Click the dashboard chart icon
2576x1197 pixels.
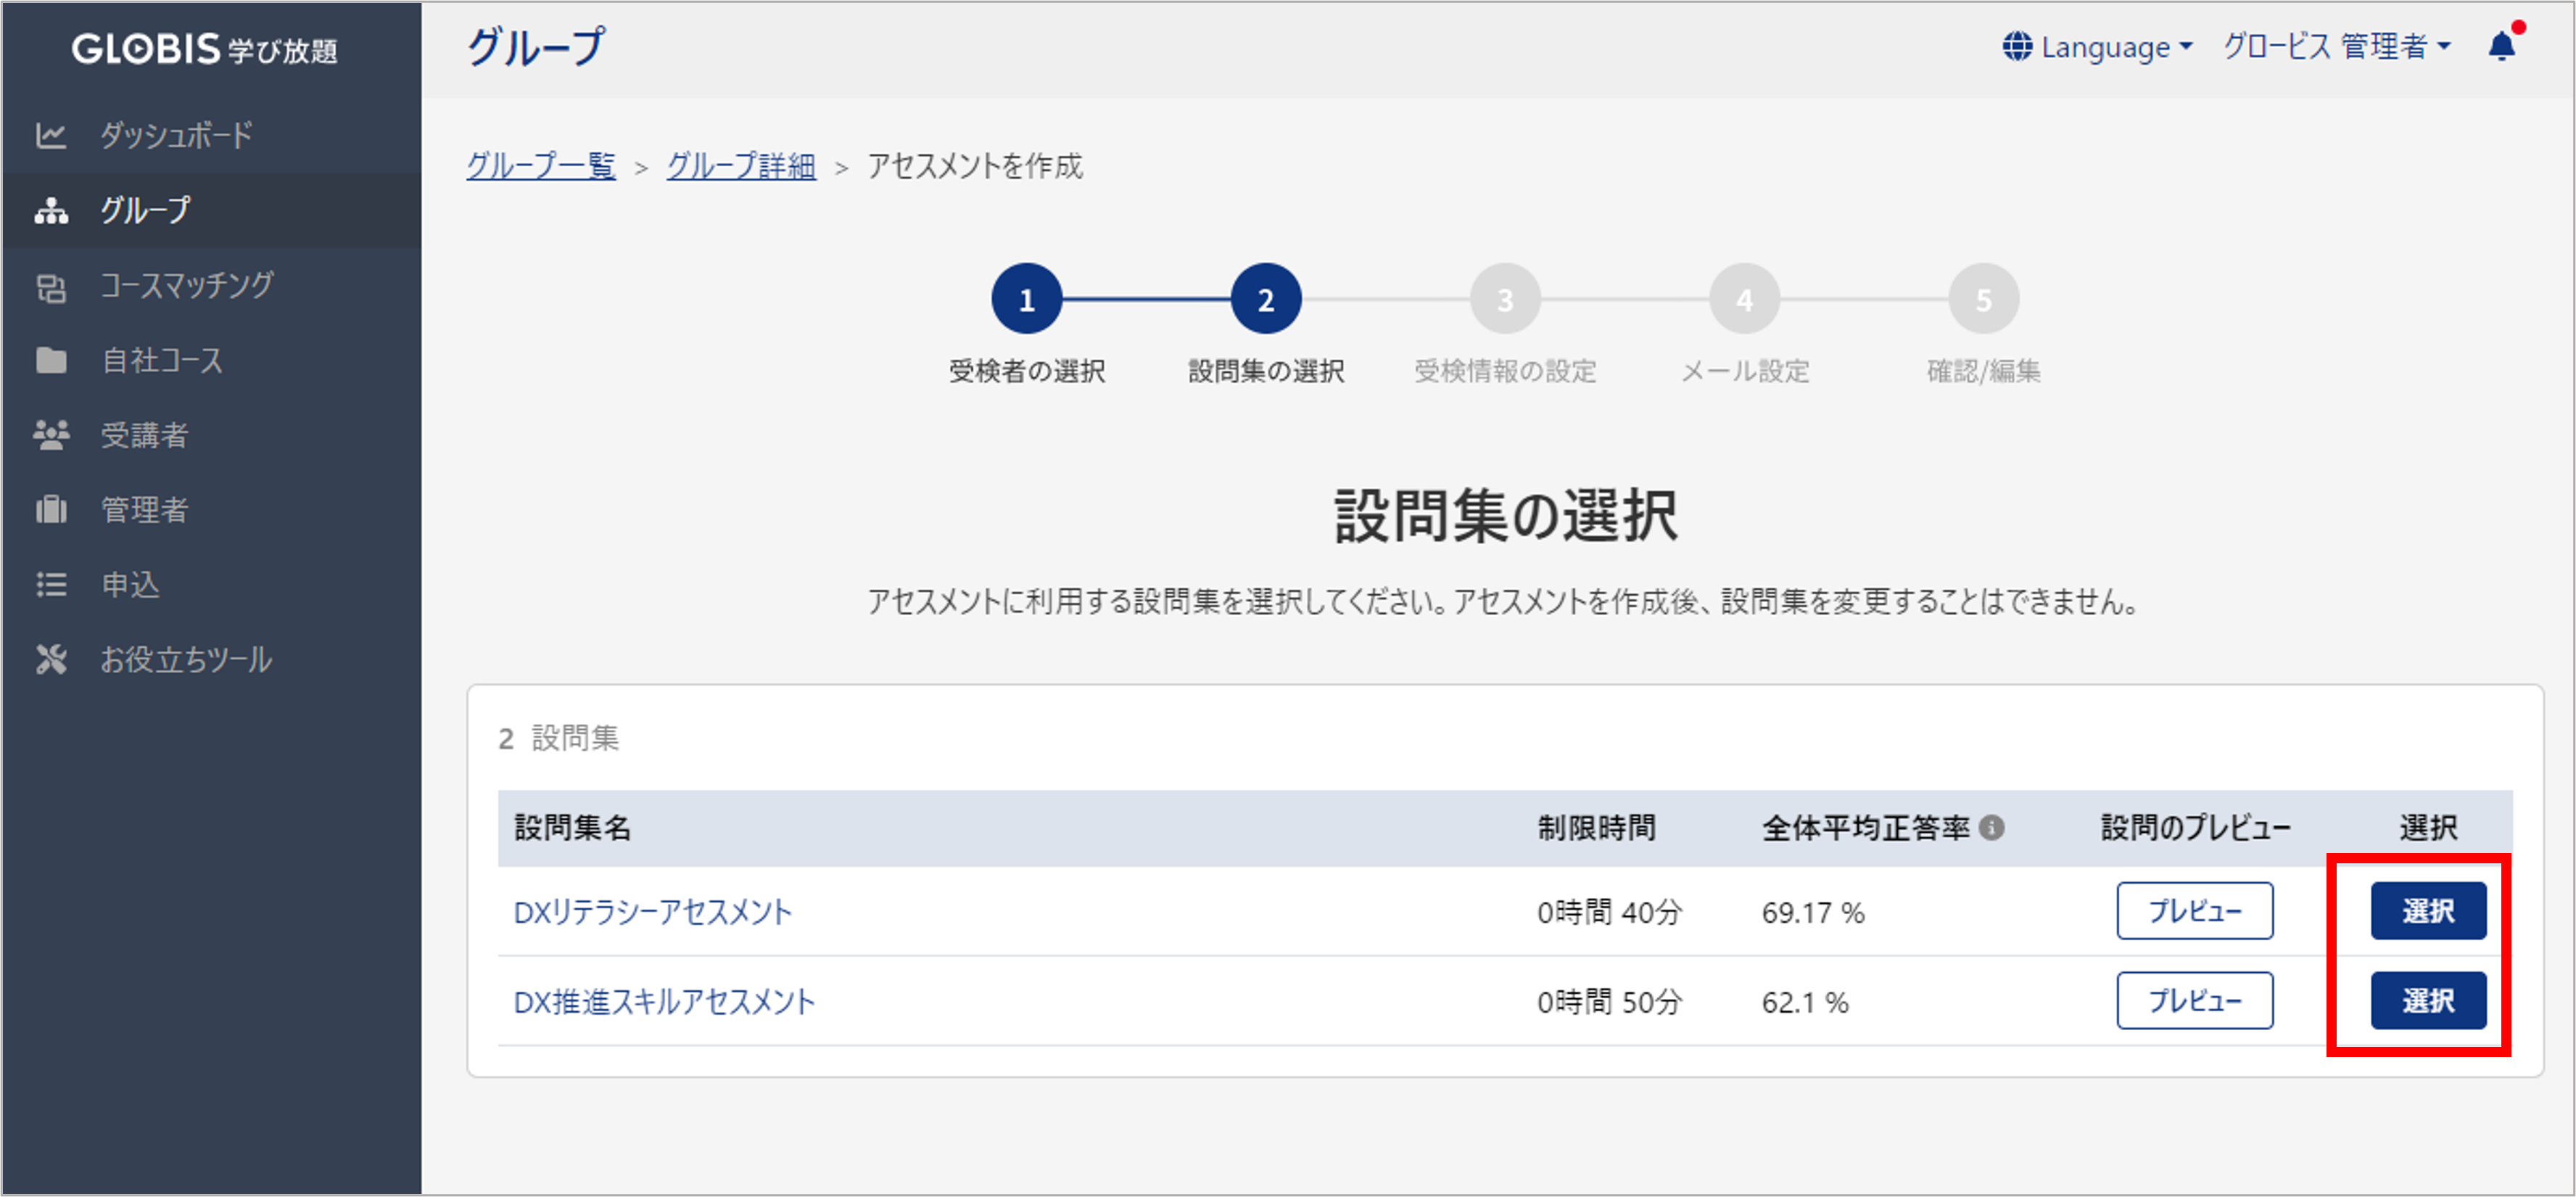(51, 135)
